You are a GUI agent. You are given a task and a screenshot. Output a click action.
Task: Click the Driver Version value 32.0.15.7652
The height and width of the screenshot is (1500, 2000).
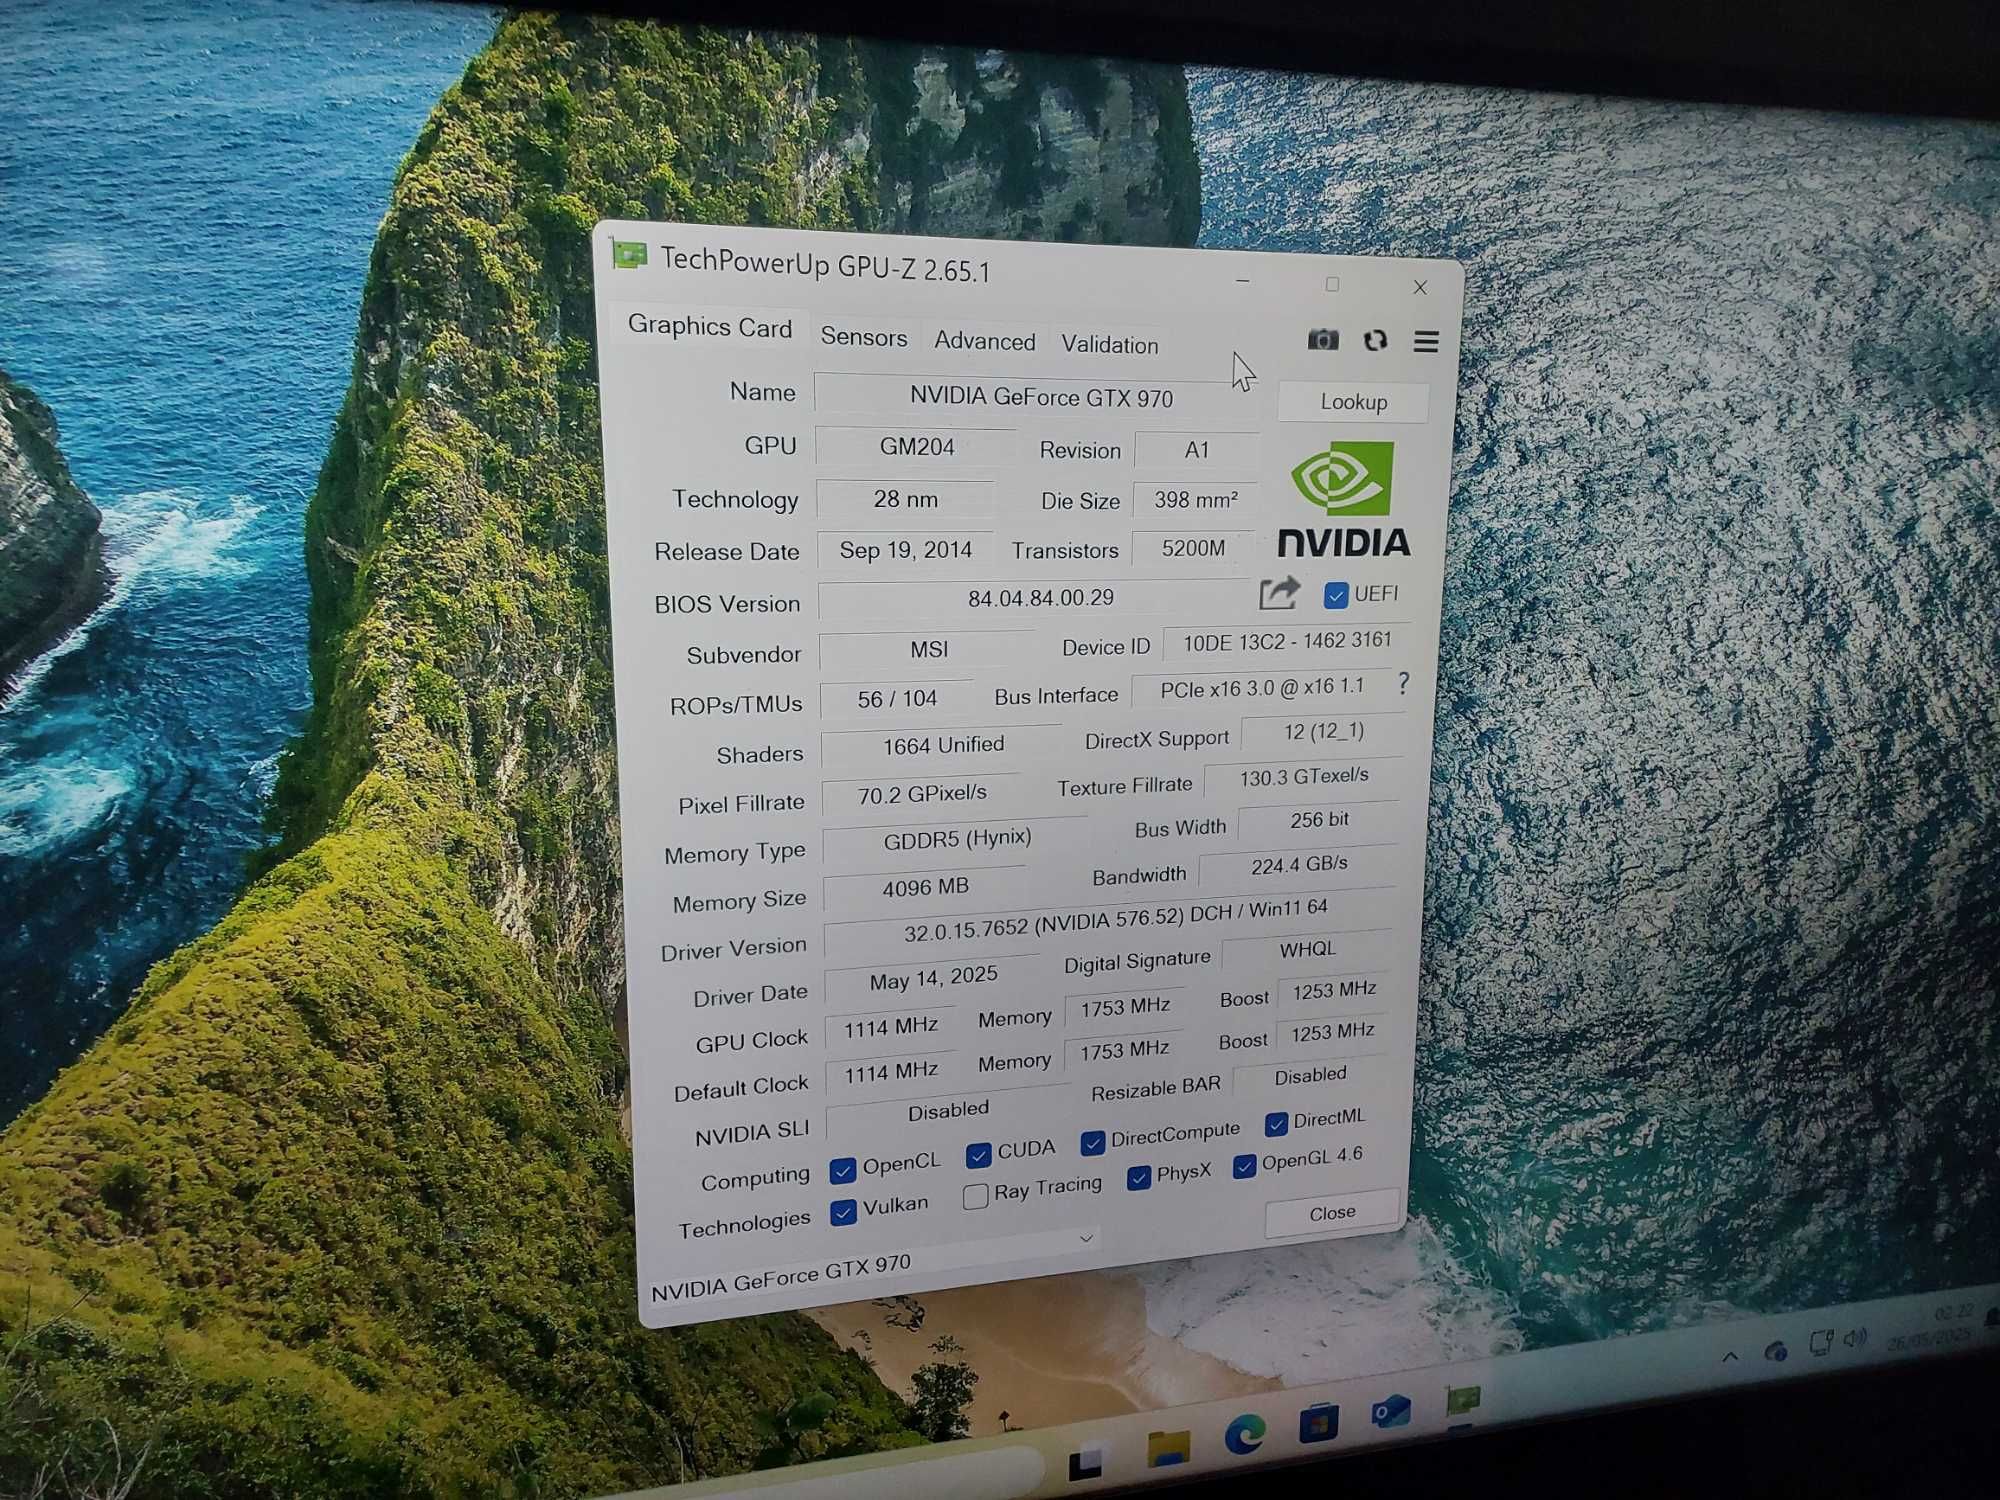(x=1108, y=921)
